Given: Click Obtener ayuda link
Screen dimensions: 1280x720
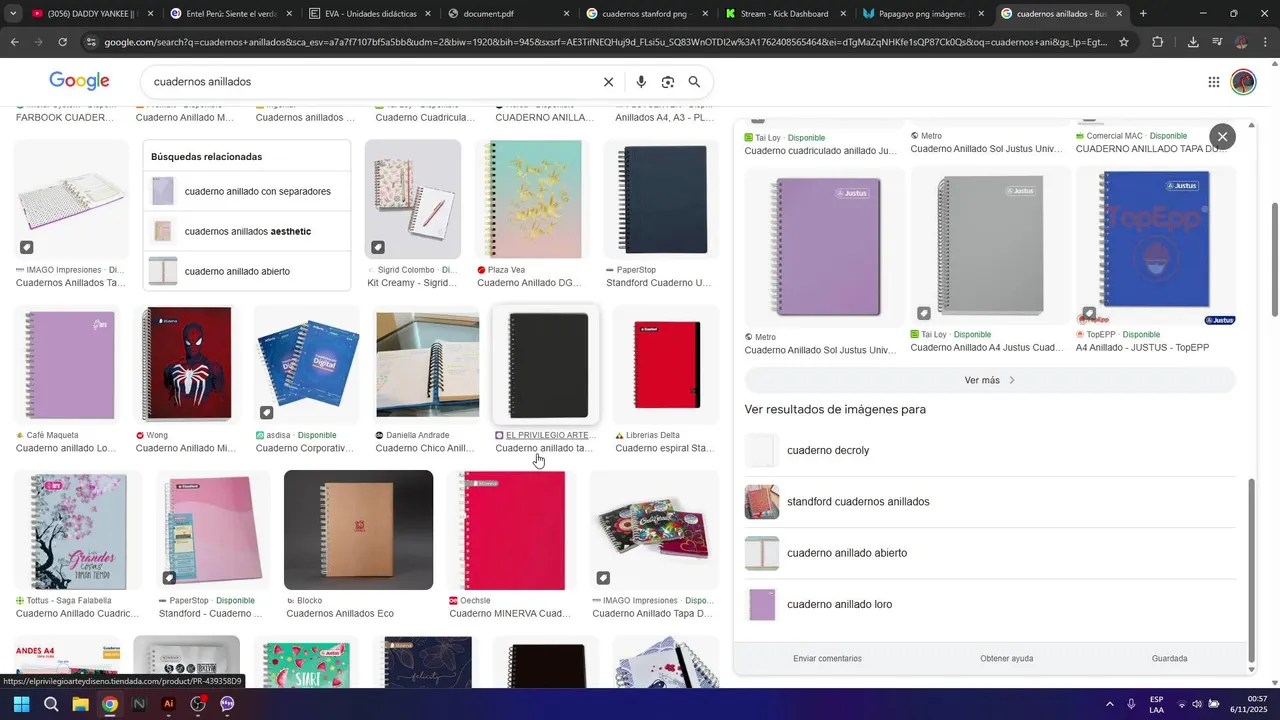Looking at the screenshot, I should pyautogui.click(x=1006, y=658).
